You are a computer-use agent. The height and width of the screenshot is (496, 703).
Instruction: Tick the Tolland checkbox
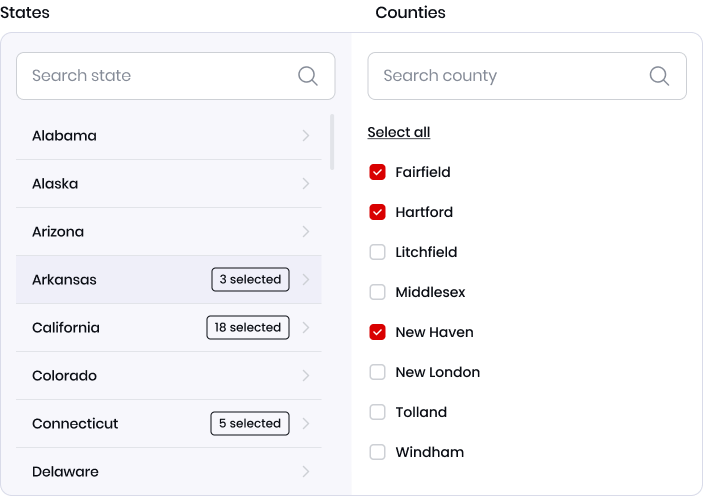[x=378, y=412]
